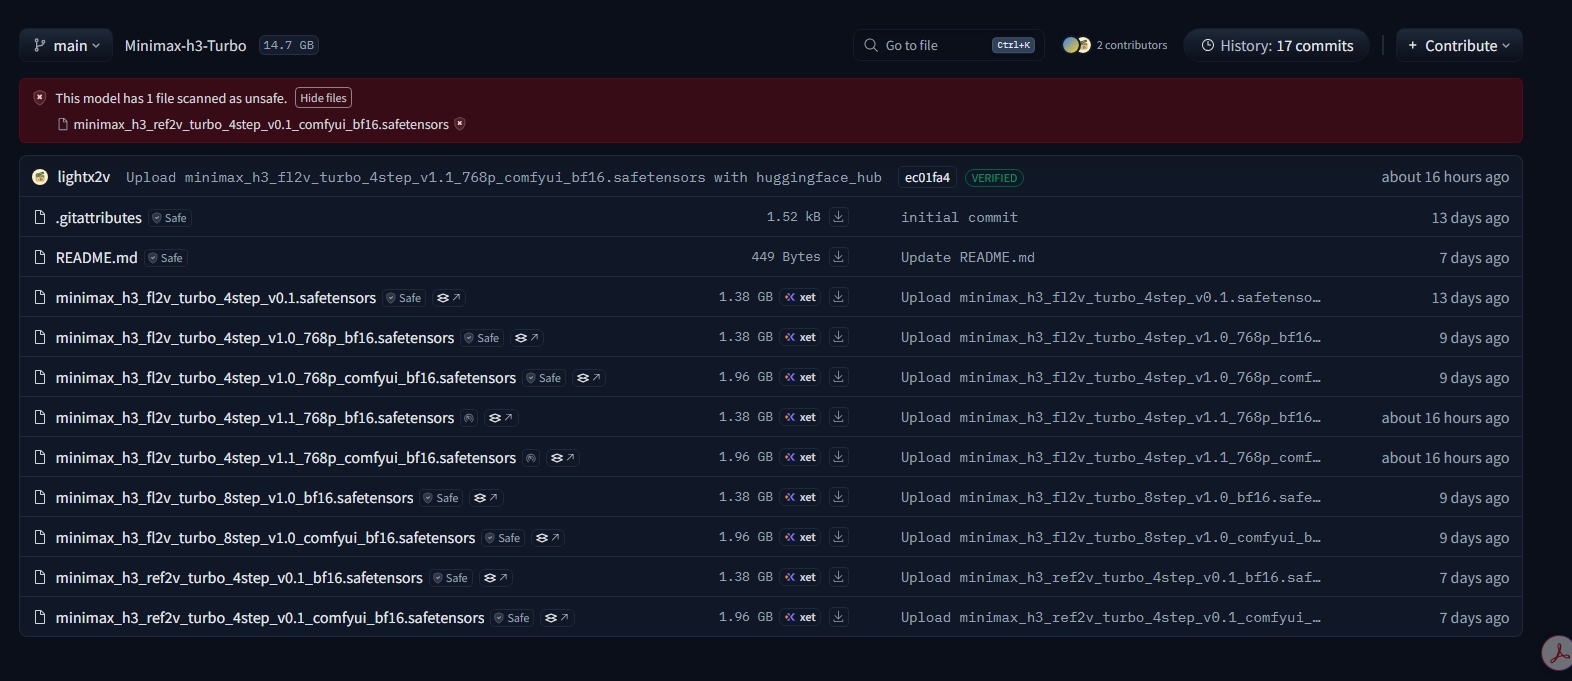Click the VERIFIED commit badge

994,178
